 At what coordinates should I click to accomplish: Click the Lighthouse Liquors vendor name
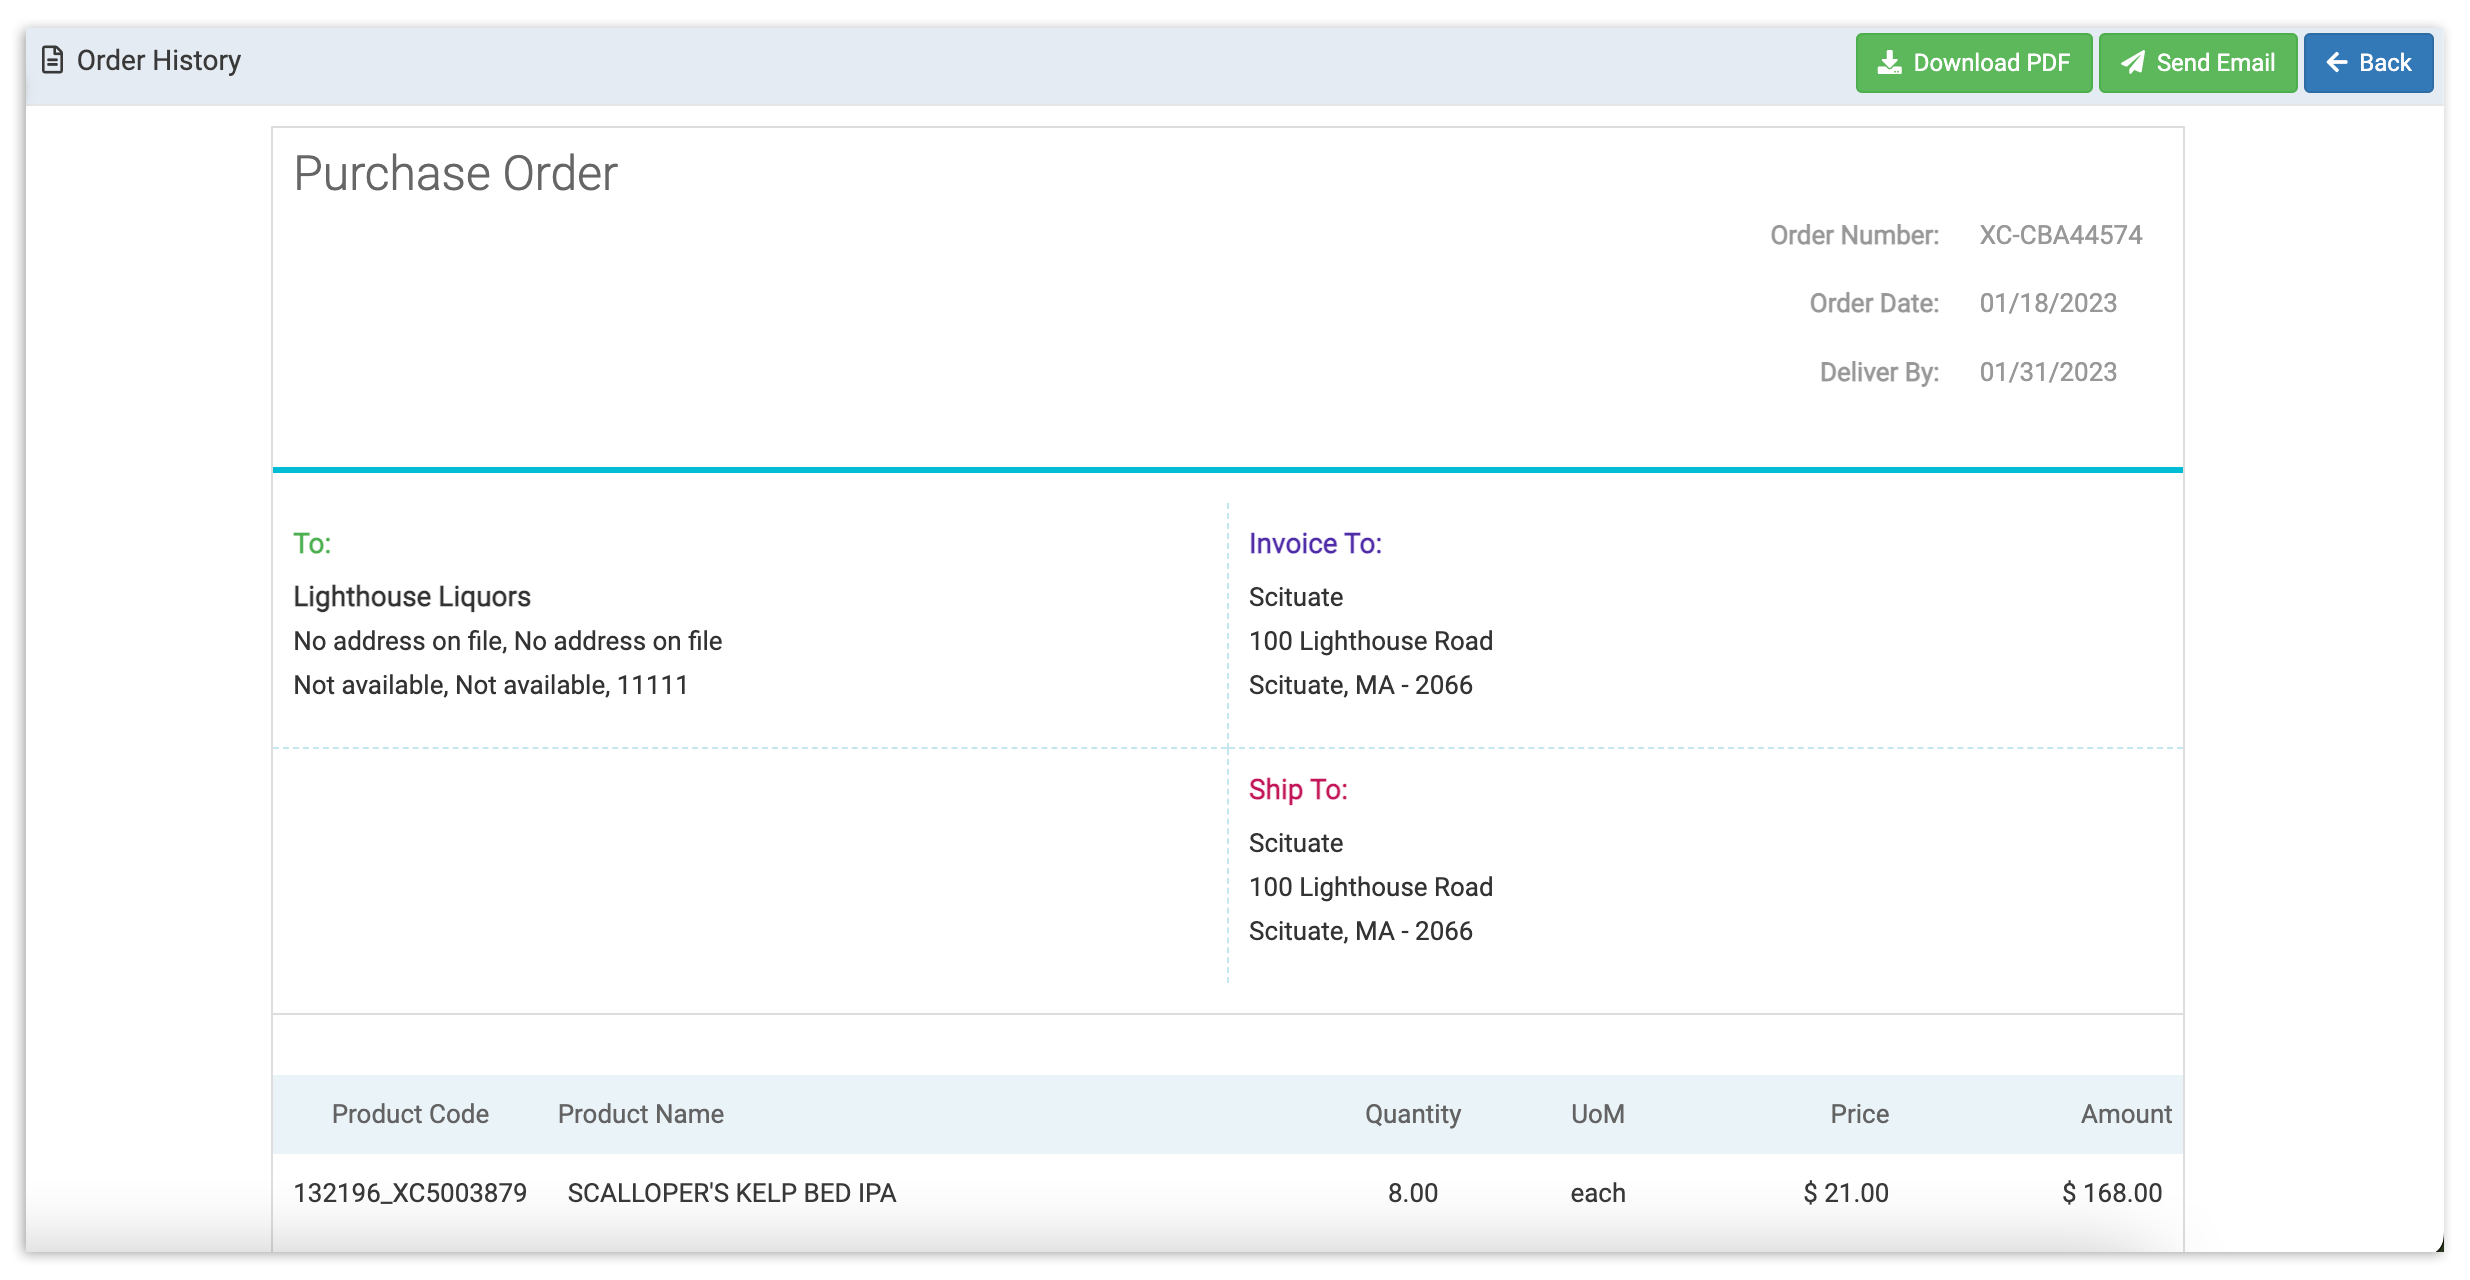click(x=411, y=597)
